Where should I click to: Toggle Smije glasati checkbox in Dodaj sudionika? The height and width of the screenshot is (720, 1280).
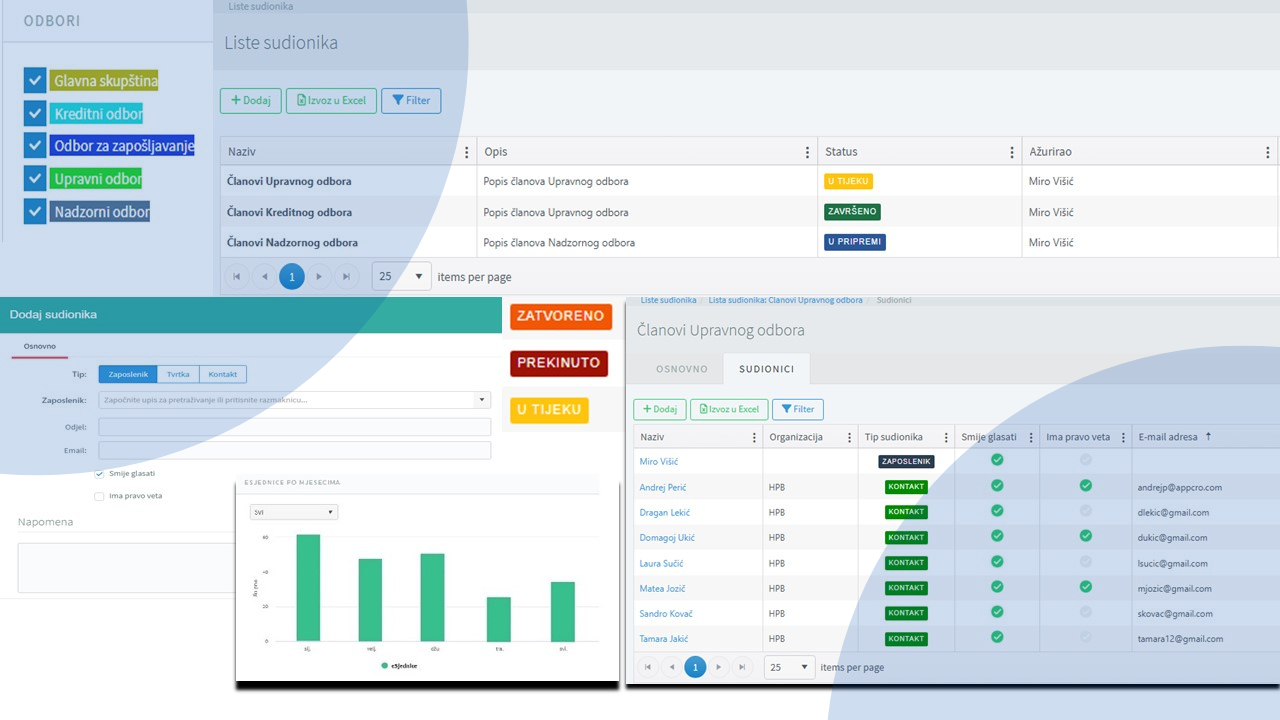[x=99, y=473]
